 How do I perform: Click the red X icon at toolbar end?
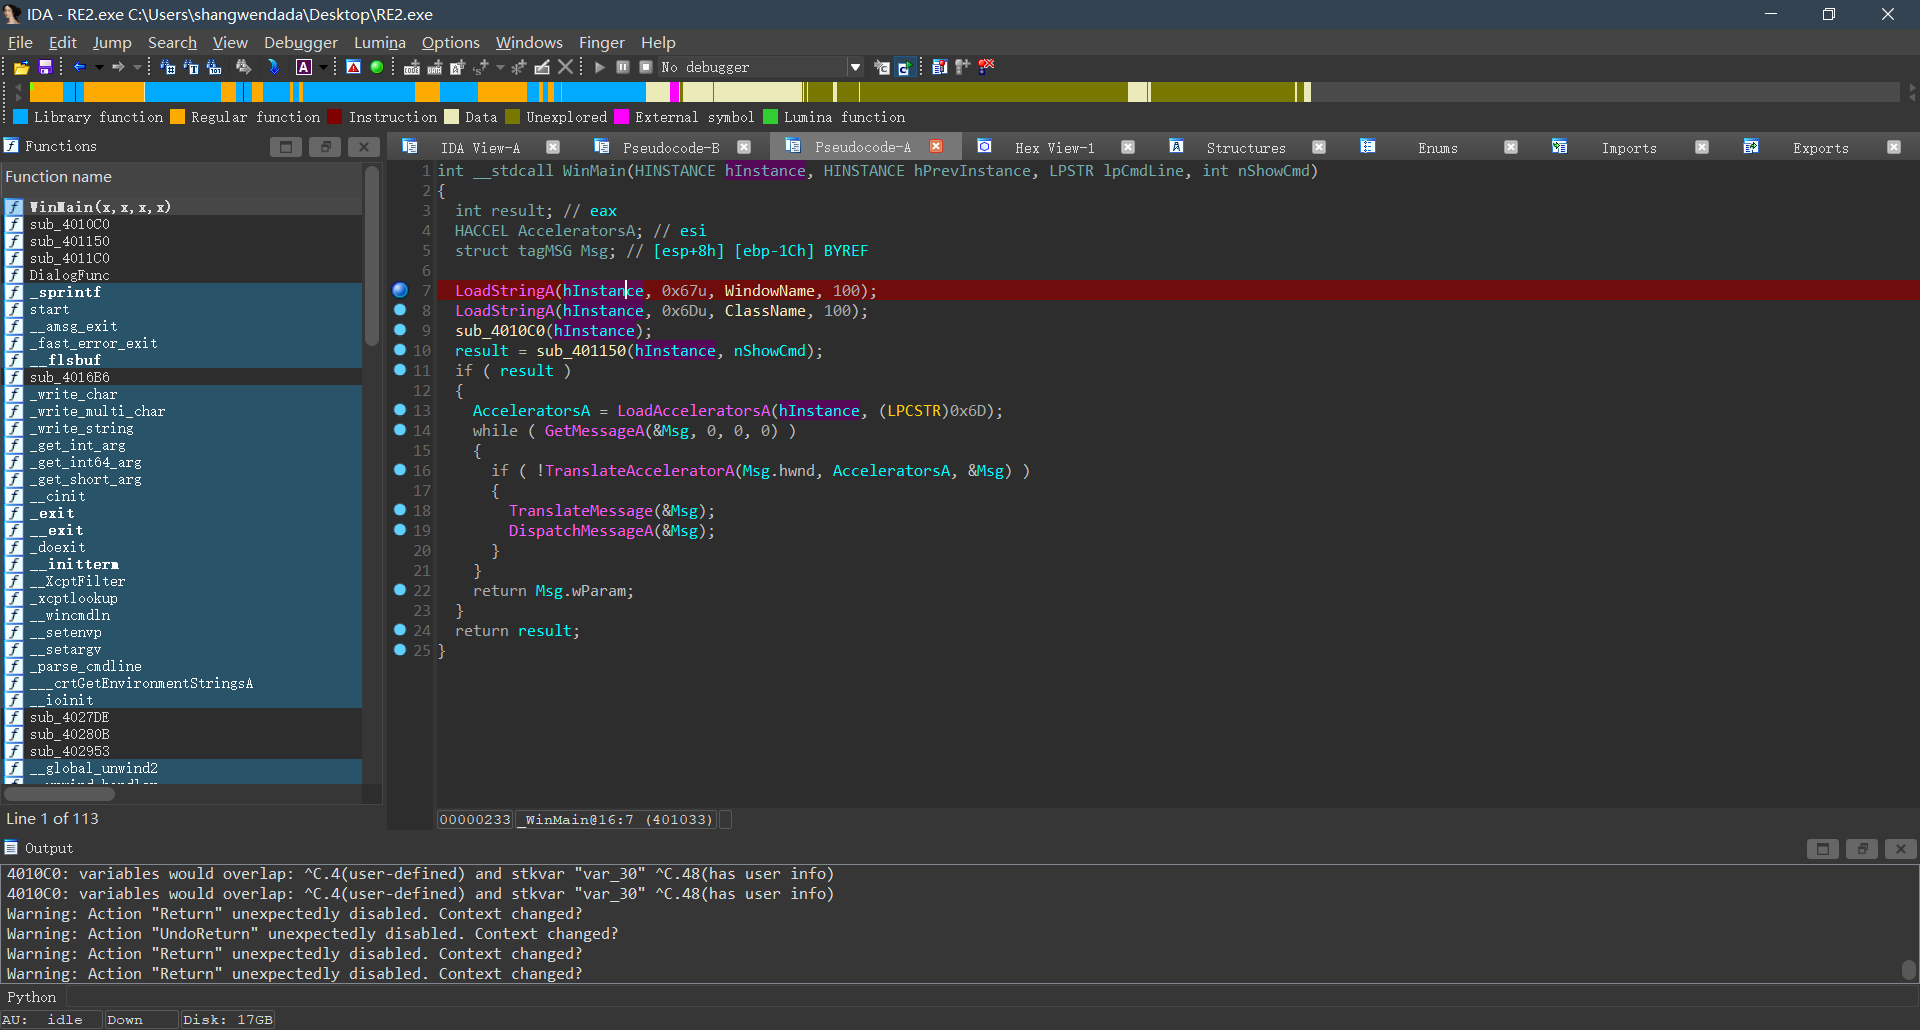[x=986, y=67]
